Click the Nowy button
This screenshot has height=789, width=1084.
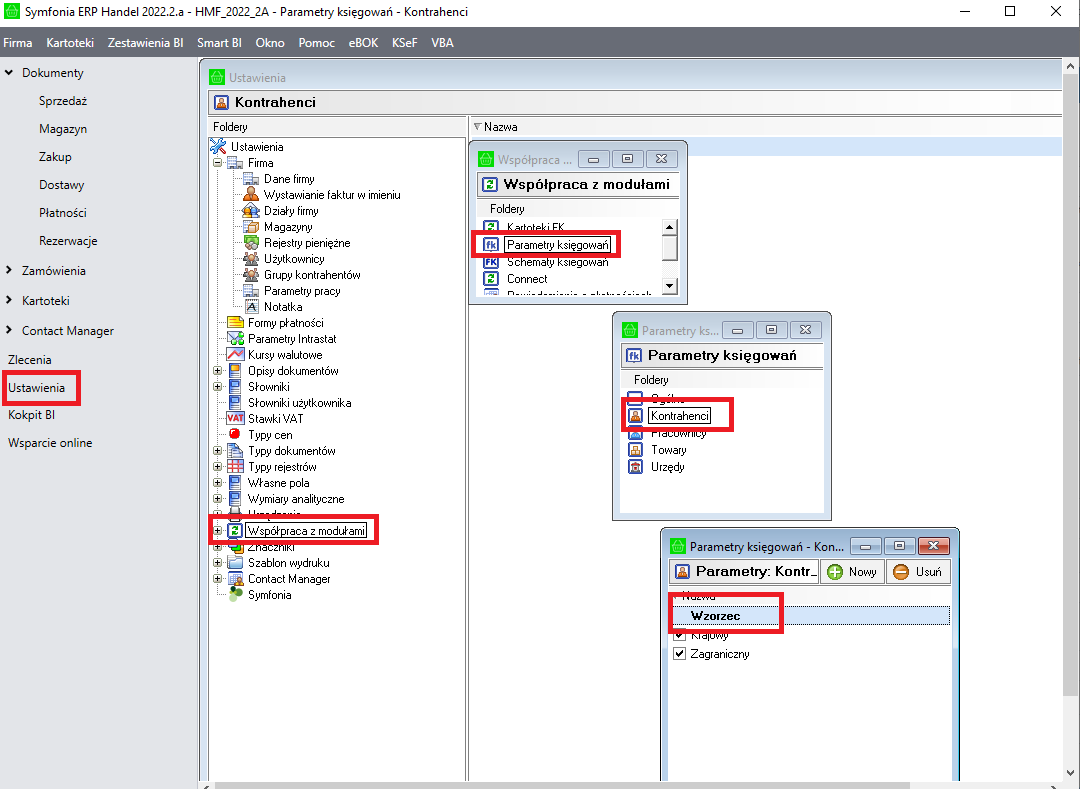point(852,572)
